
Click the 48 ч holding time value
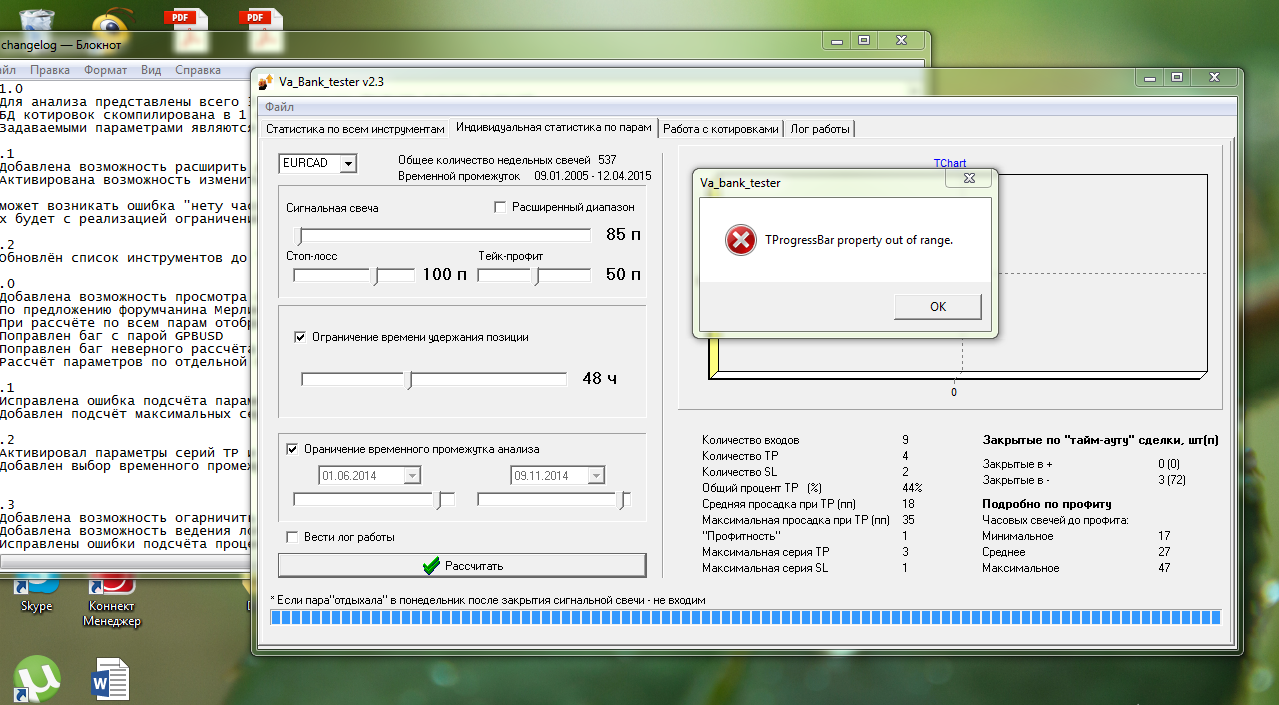tap(599, 379)
